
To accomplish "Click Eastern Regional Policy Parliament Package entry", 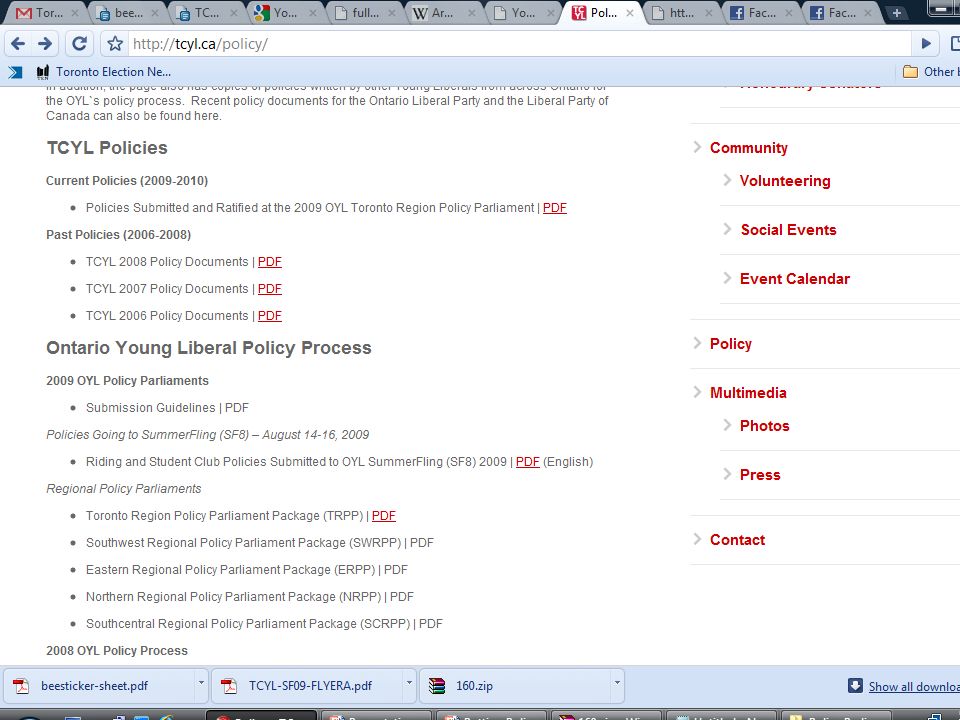I will (x=247, y=569).
